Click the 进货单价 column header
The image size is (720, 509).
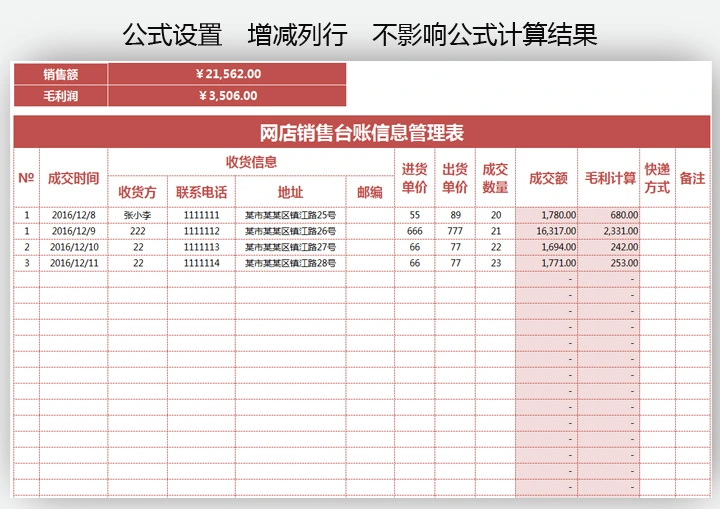[415, 178]
